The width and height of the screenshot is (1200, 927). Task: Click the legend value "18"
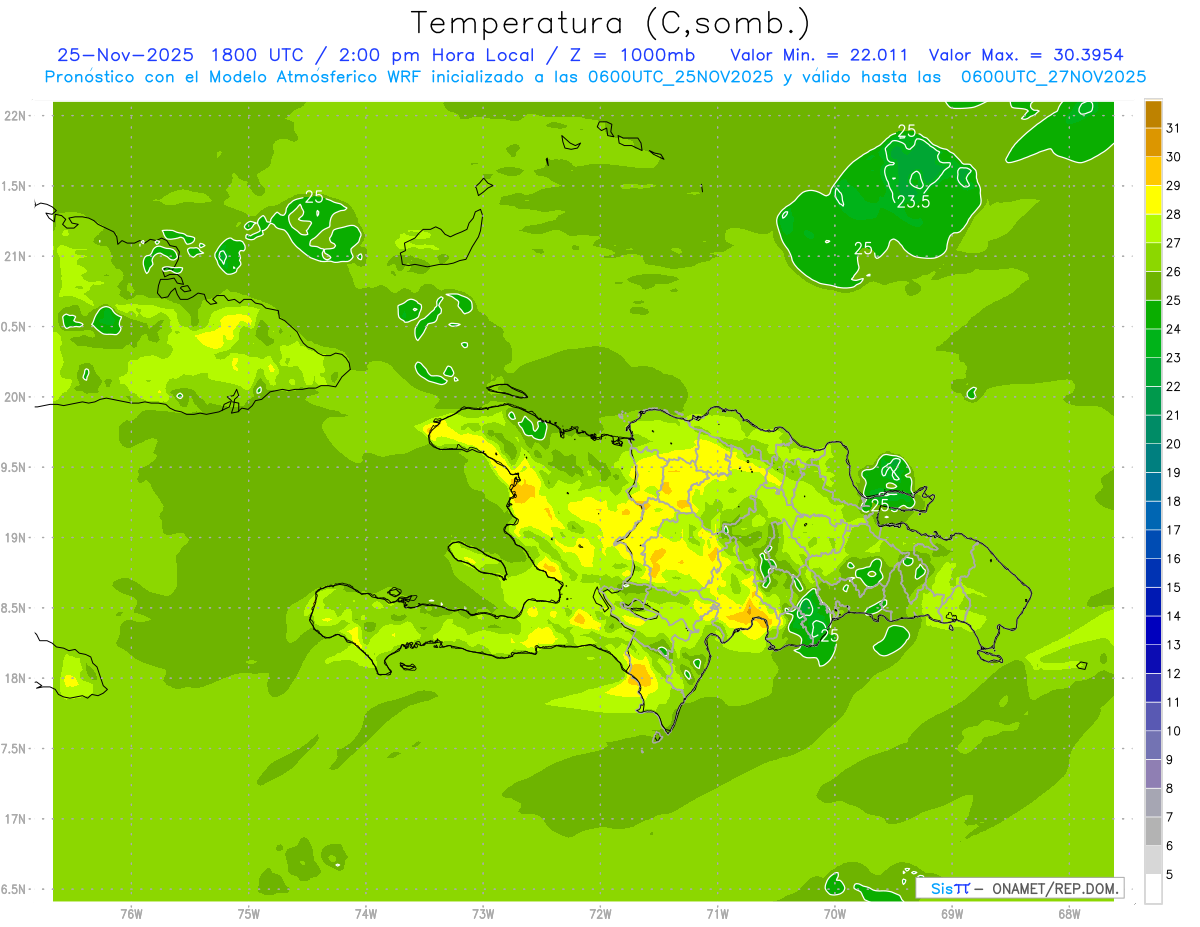tap(1173, 501)
